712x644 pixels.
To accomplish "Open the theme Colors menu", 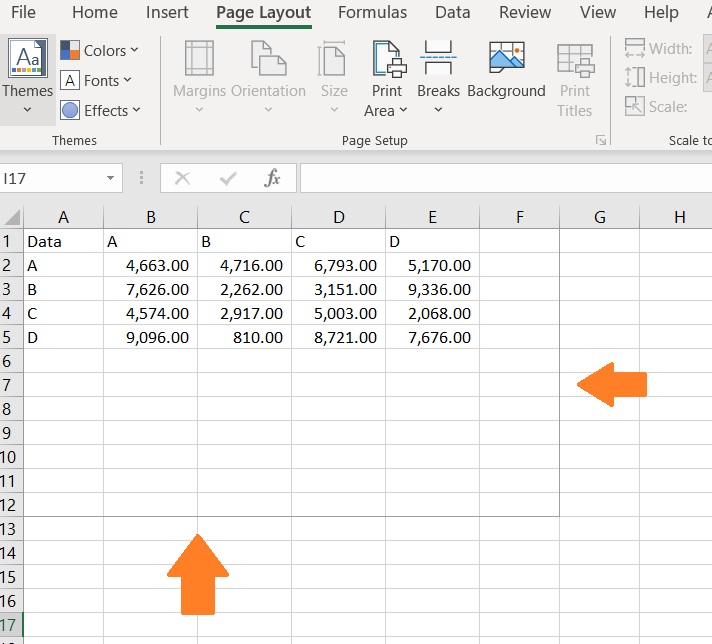I will tap(99, 50).
